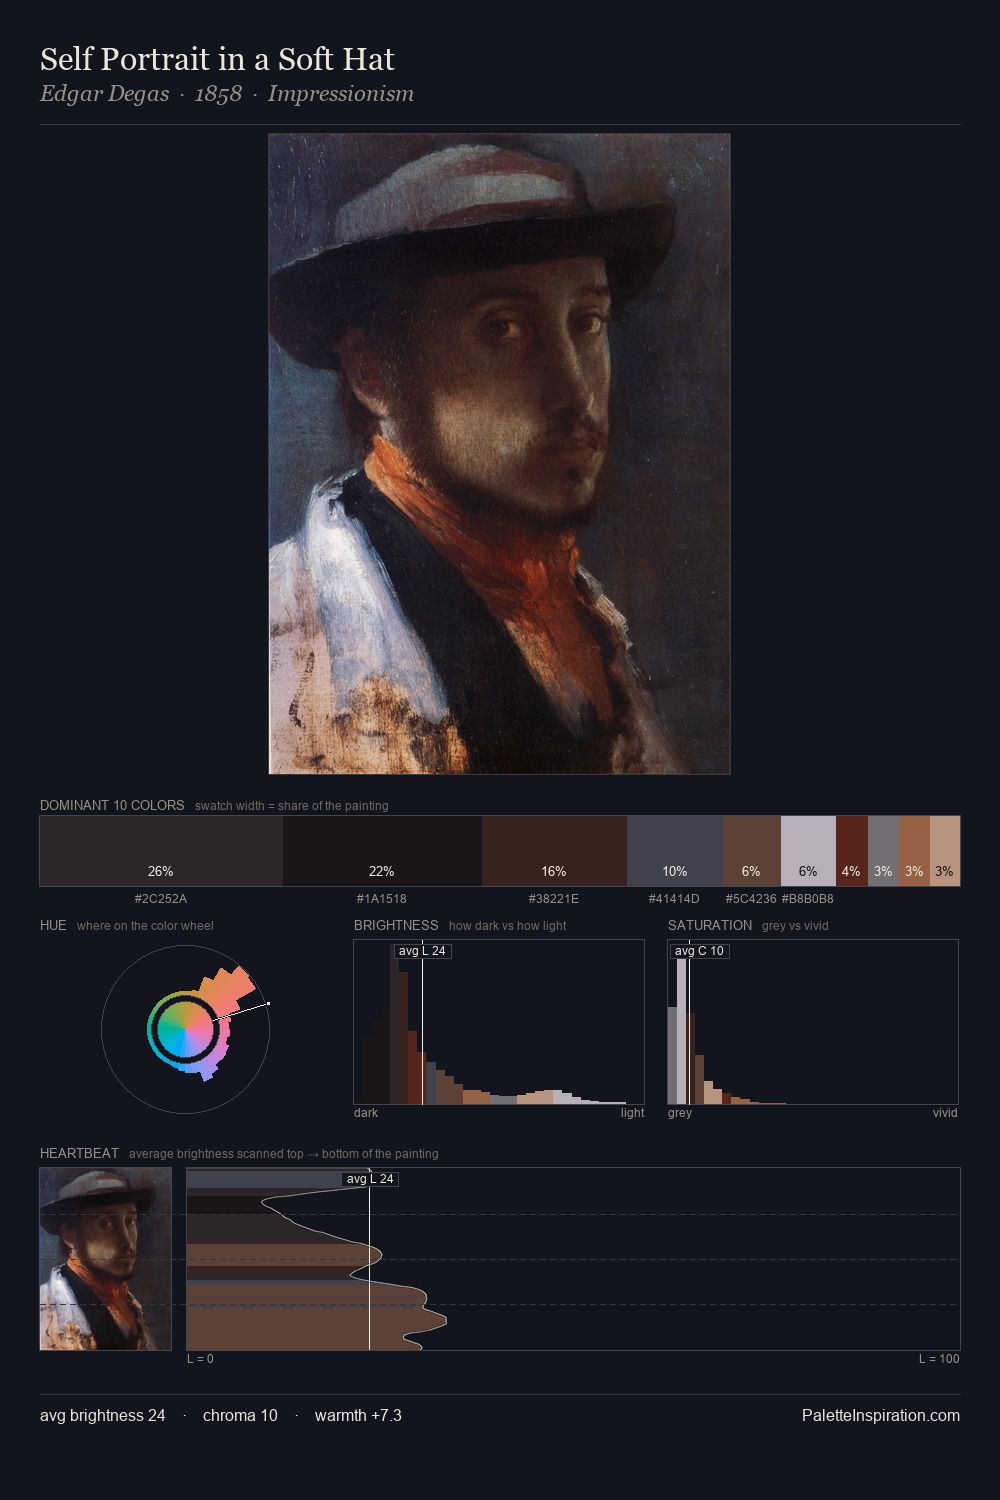1000x1500 pixels.
Task: Click 'L = 100' heartbeat axis label
Action: [x=939, y=1359]
